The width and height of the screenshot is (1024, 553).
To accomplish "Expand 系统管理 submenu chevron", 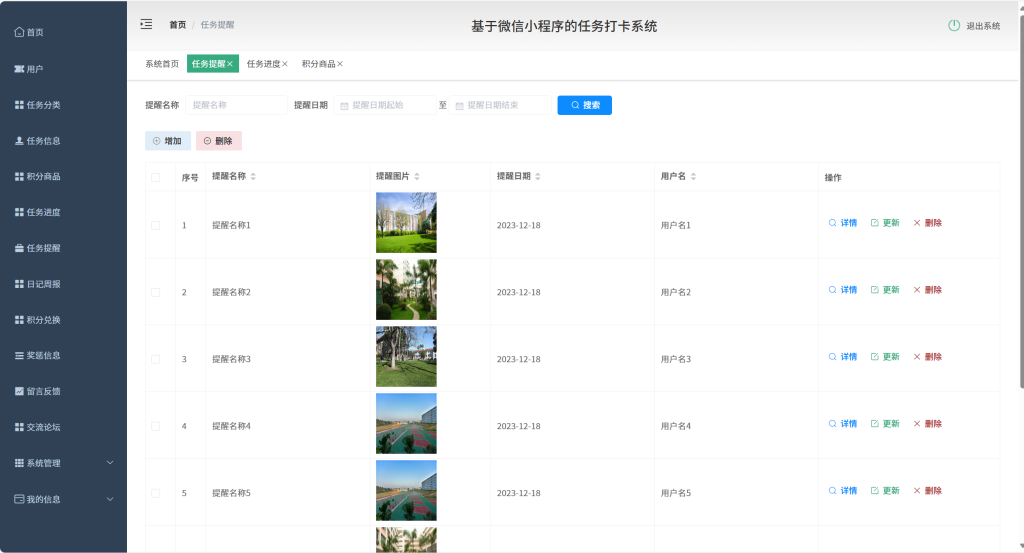I will [x=110, y=463].
